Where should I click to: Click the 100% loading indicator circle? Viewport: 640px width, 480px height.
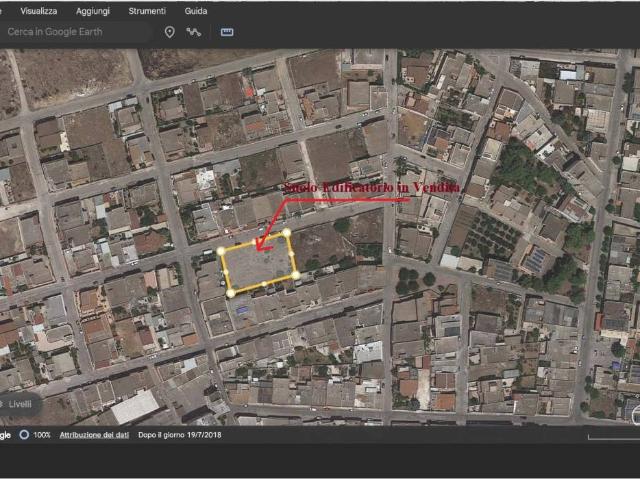[24, 435]
